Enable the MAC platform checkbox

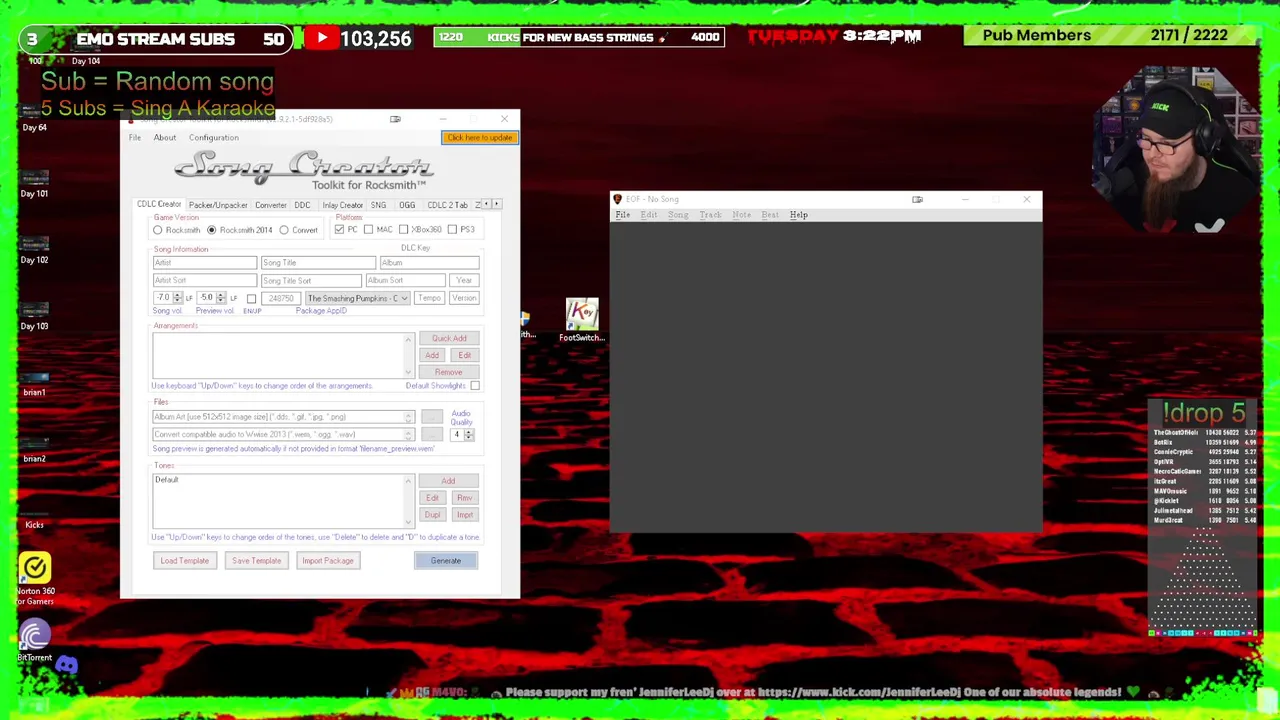pyautogui.click(x=368, y=230)
